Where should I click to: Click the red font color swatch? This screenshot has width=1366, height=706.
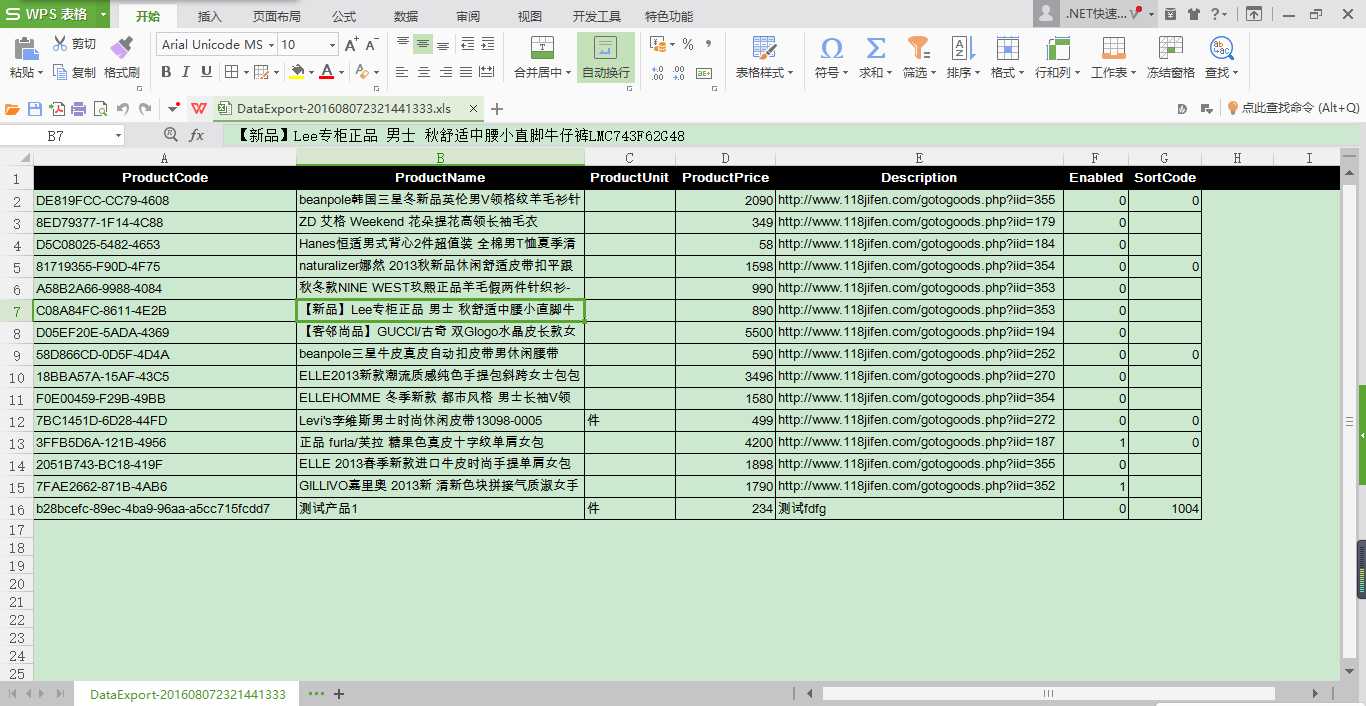pyautogui.click(x=326, y=72)
